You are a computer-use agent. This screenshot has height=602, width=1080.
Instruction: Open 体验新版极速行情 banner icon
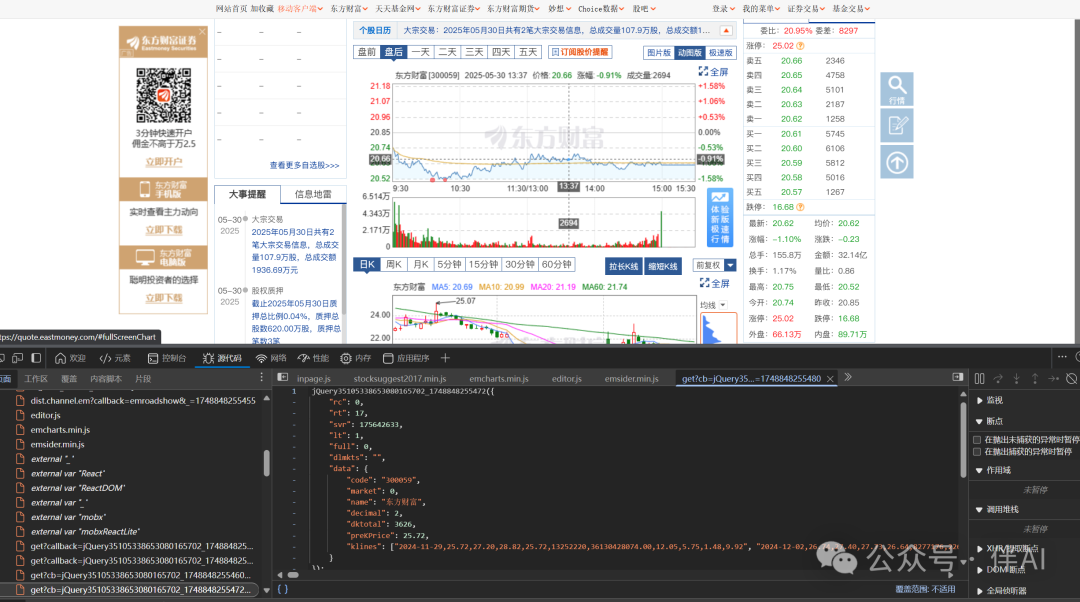pyautogui.click(x=720, y=217)
